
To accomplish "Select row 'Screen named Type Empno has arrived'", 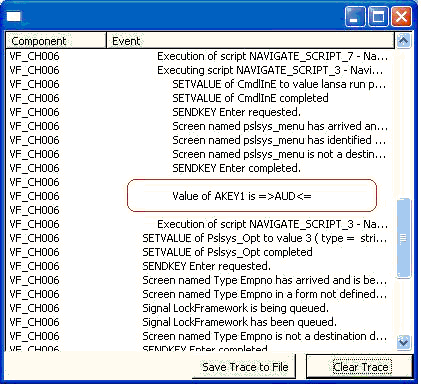I will point(200,280).
